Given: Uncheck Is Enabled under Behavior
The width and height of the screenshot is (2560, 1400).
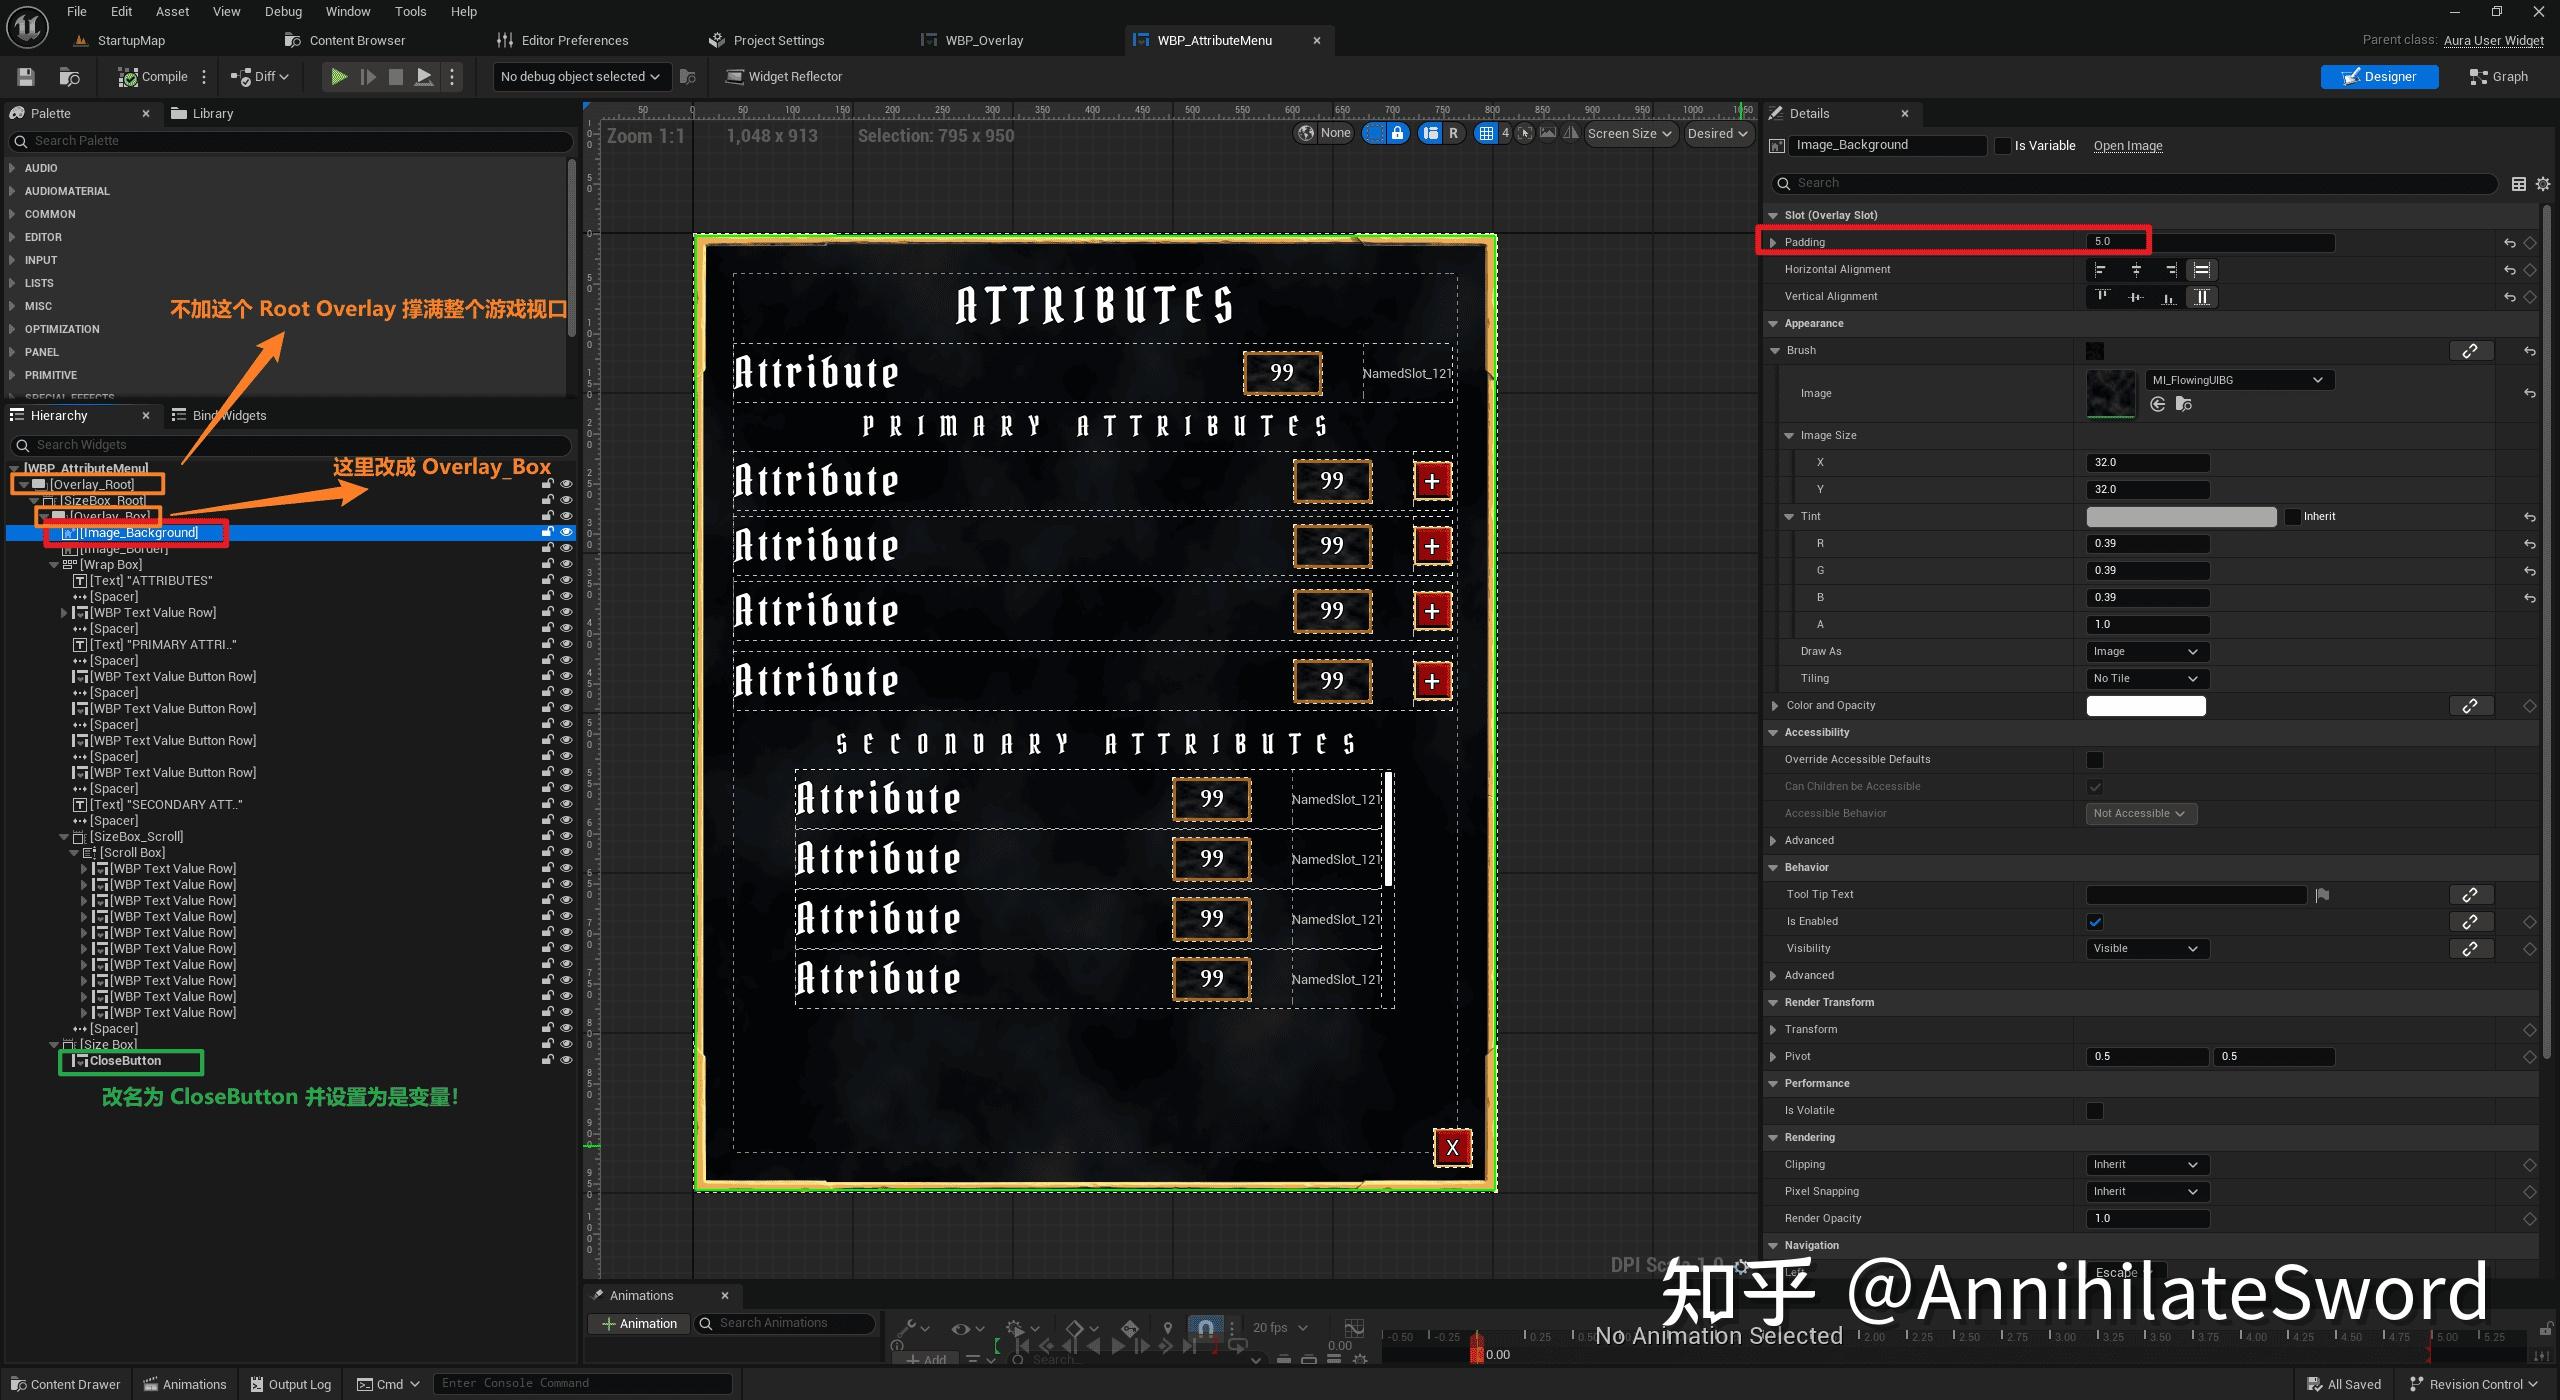Looking at the screenshot, I should (2095, 921).
